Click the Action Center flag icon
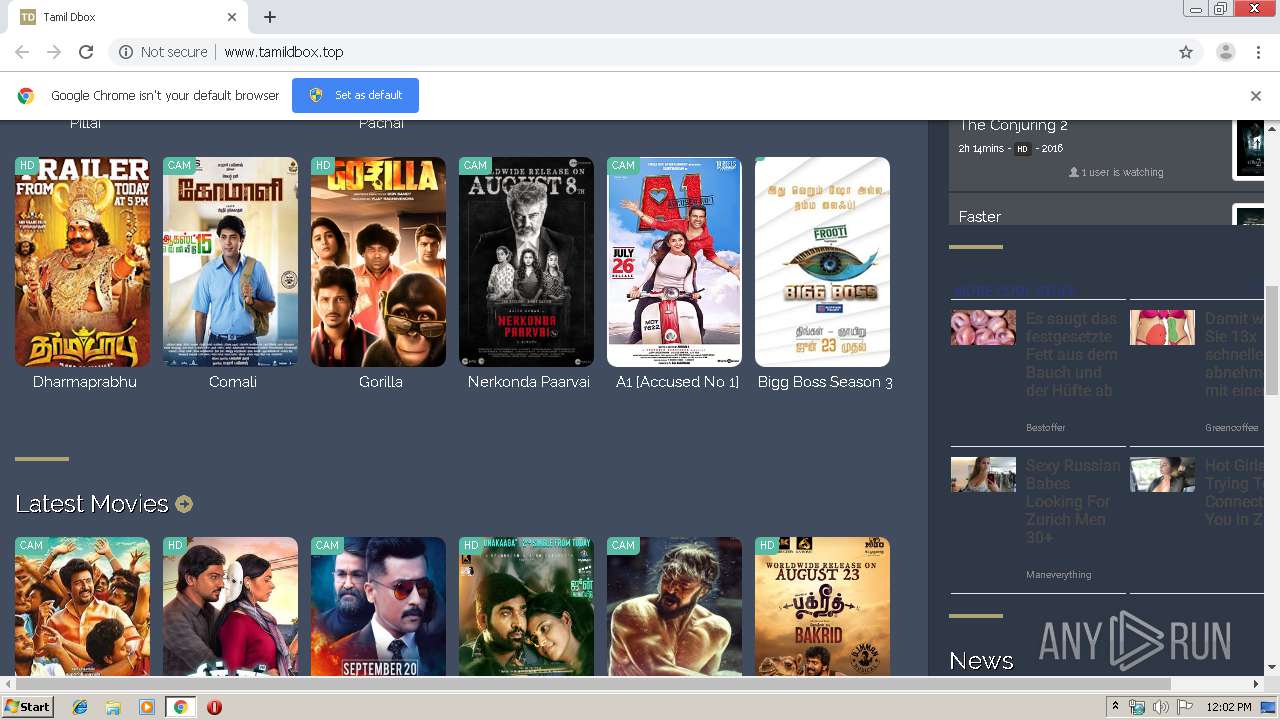 point(1185,707)
